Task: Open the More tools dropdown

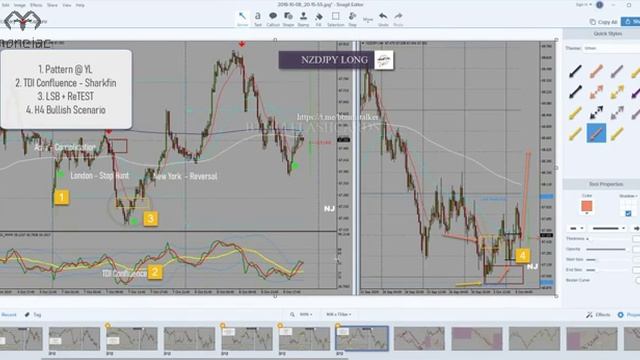Action: [368, 19]
